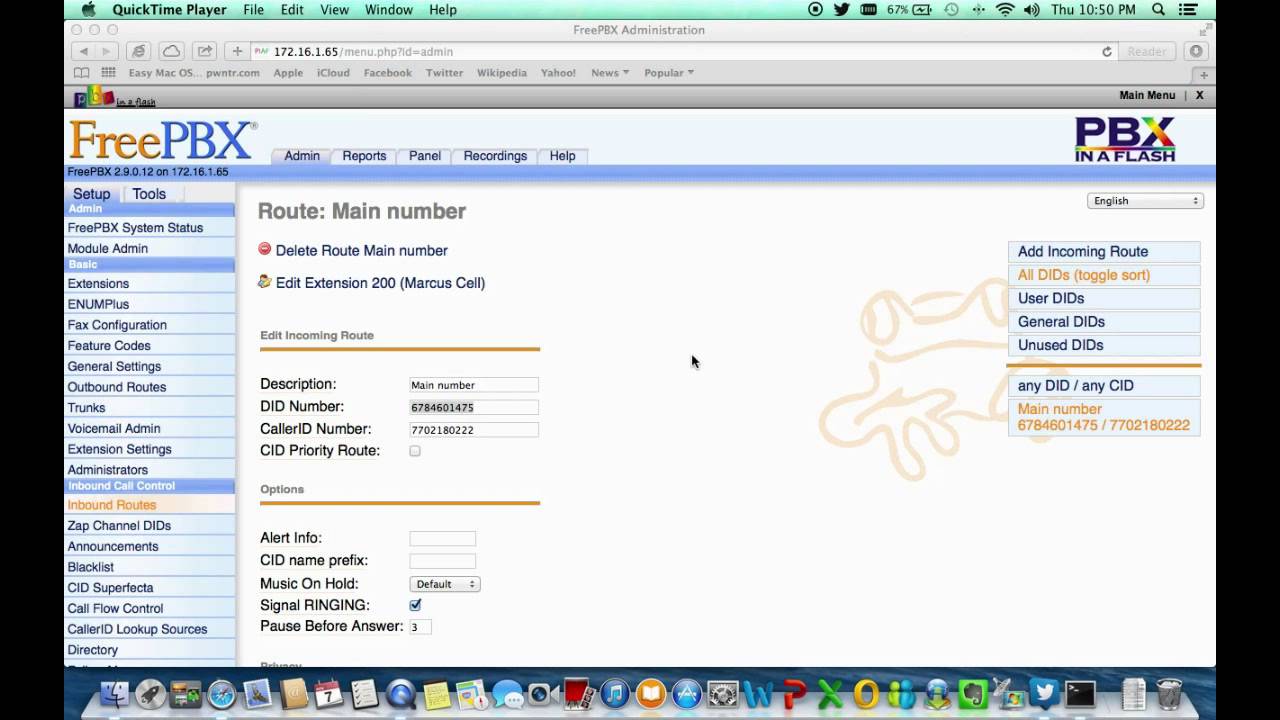The height and width of the screenshot is (720, 1280).
Task: Open the Music On Hold dropdown
Action: [445, 584]
